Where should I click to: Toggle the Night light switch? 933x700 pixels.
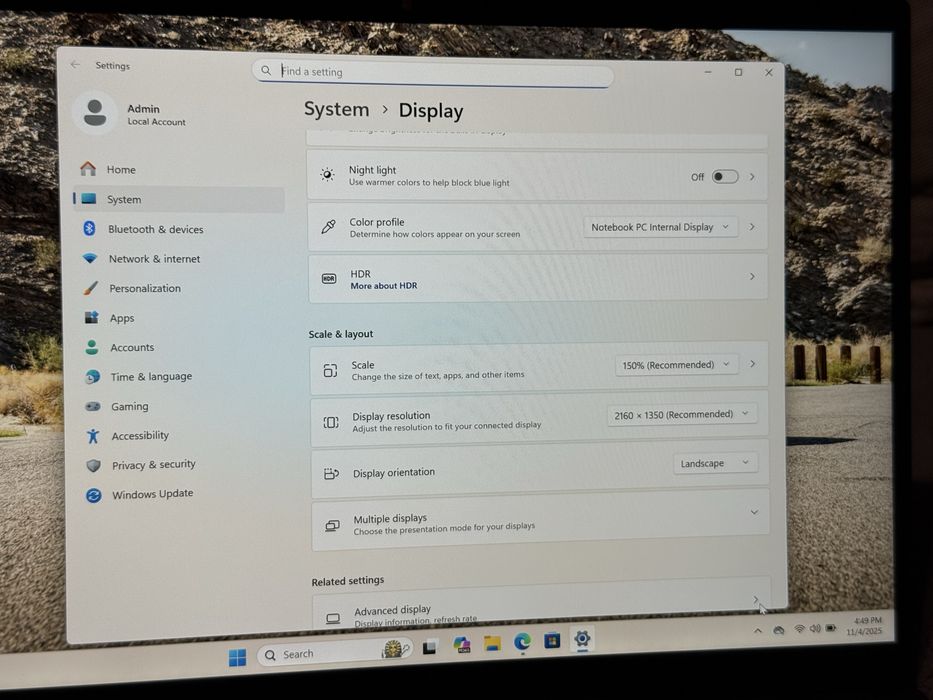coord(725,177)
